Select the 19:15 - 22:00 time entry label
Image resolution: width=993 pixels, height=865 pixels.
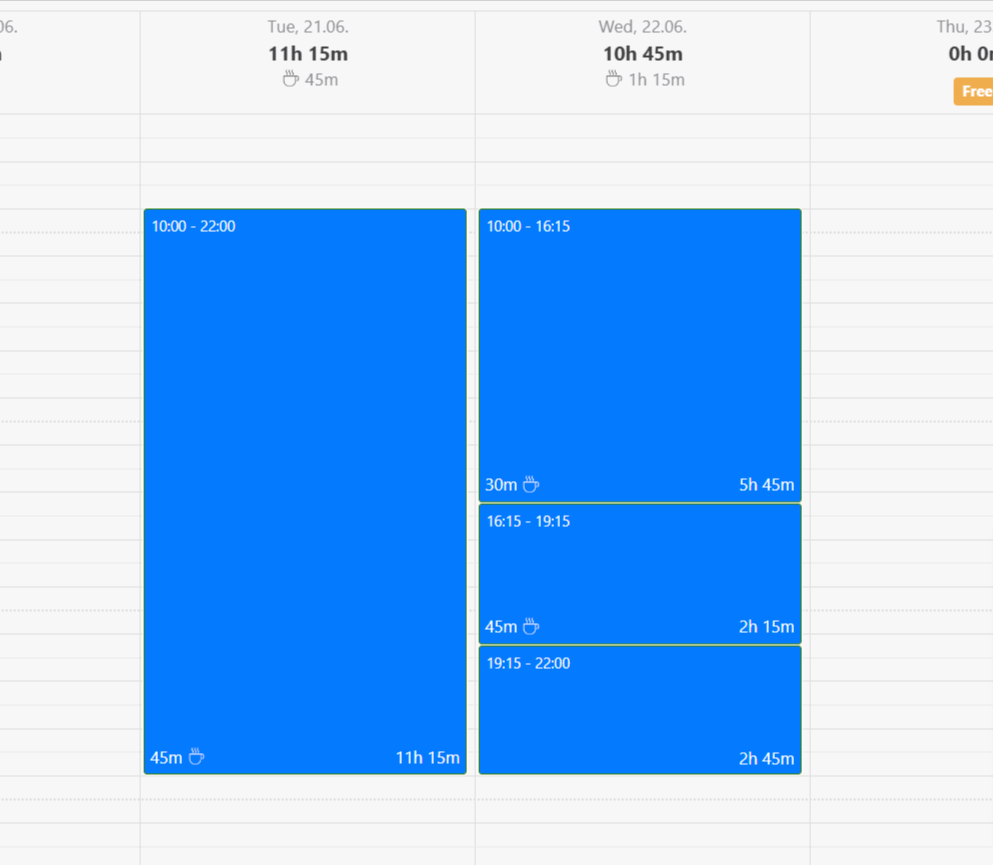click(528, 663)
